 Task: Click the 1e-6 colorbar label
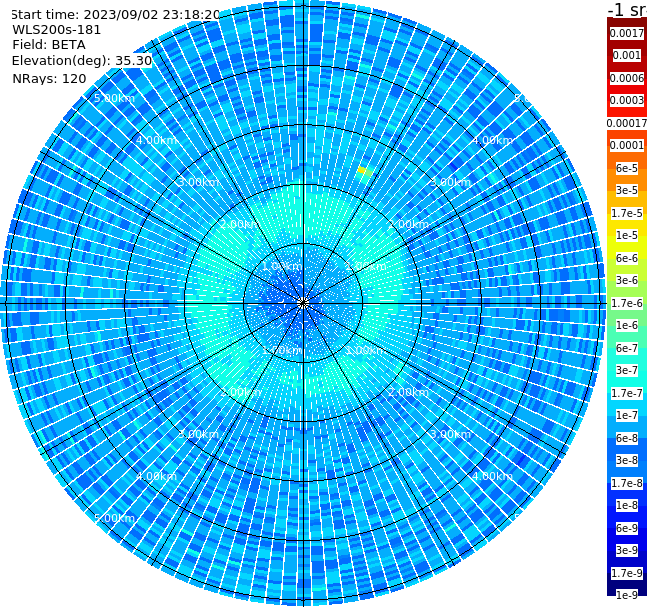click(x=627, y=325)
